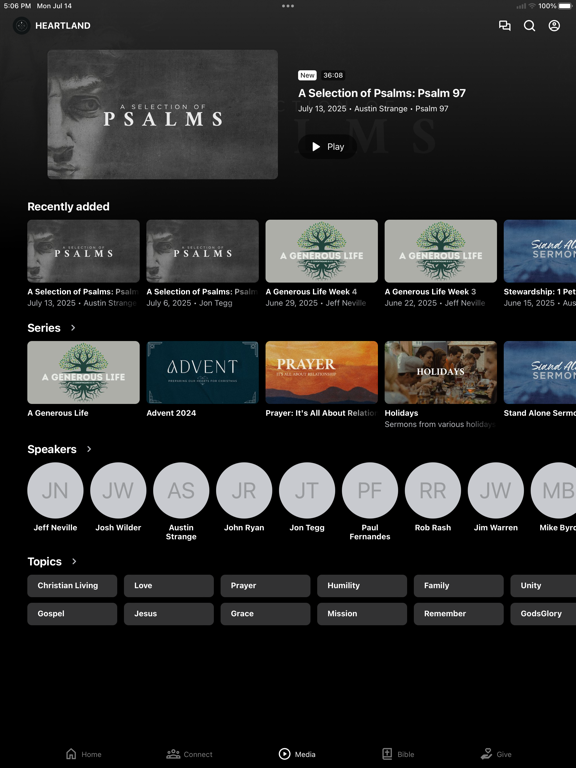Open the Give tab

pyautogui.click(x=496, y=754)
